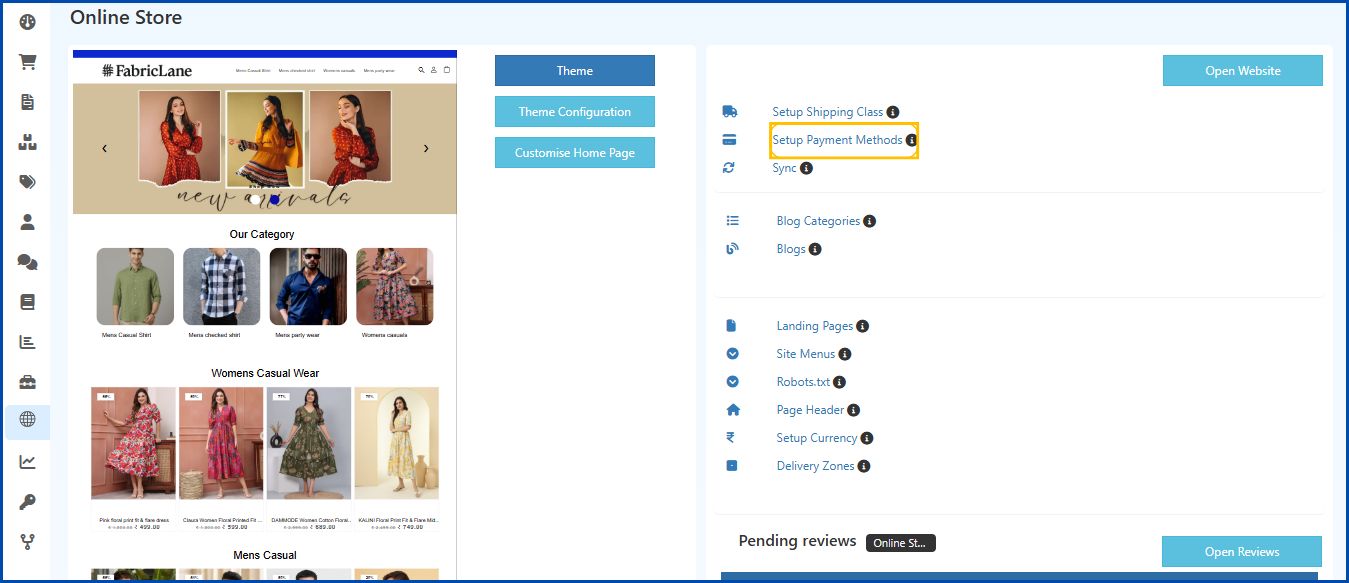Click the info icon beside Setup Shipping Class
Viewport: 1349px width, 583px height.
pos(892,111)
